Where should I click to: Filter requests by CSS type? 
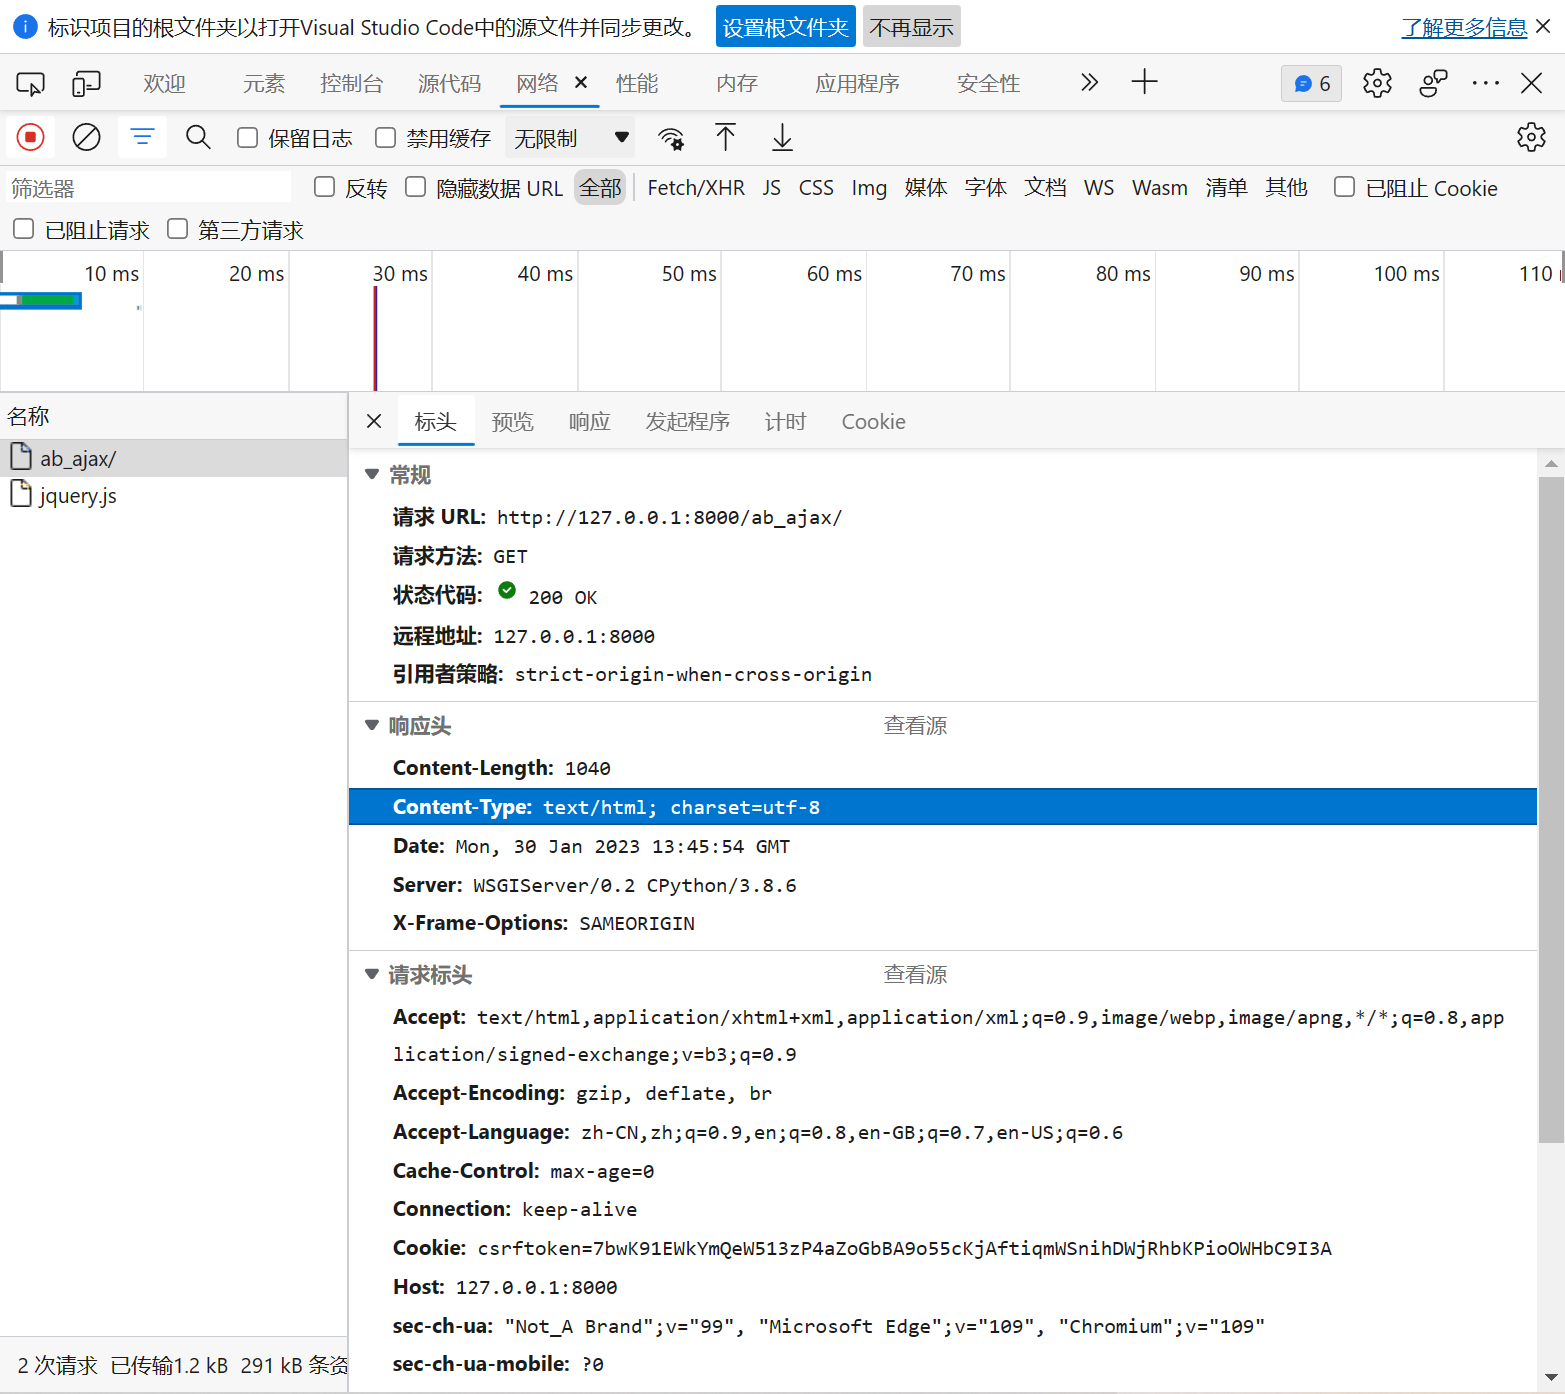[x=816, y=188]
